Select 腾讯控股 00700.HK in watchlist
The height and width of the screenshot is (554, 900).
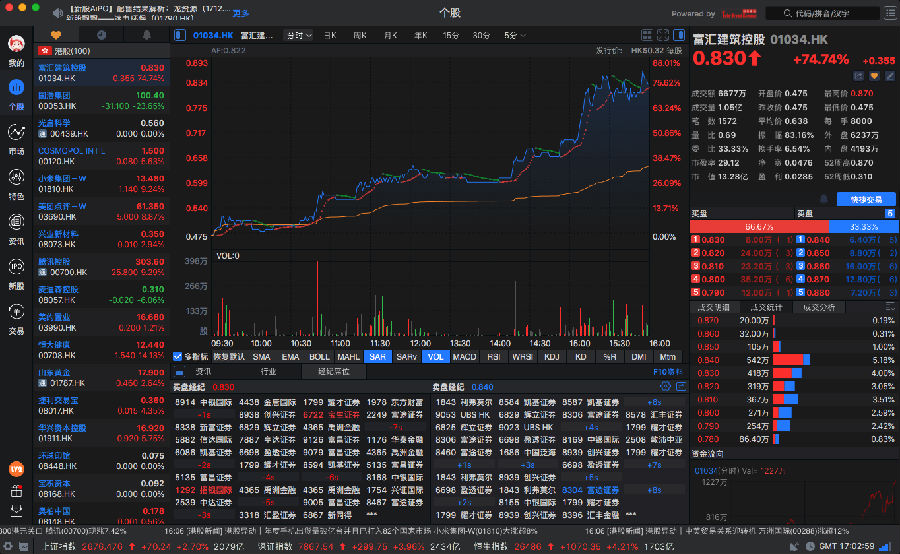[102, 267]
